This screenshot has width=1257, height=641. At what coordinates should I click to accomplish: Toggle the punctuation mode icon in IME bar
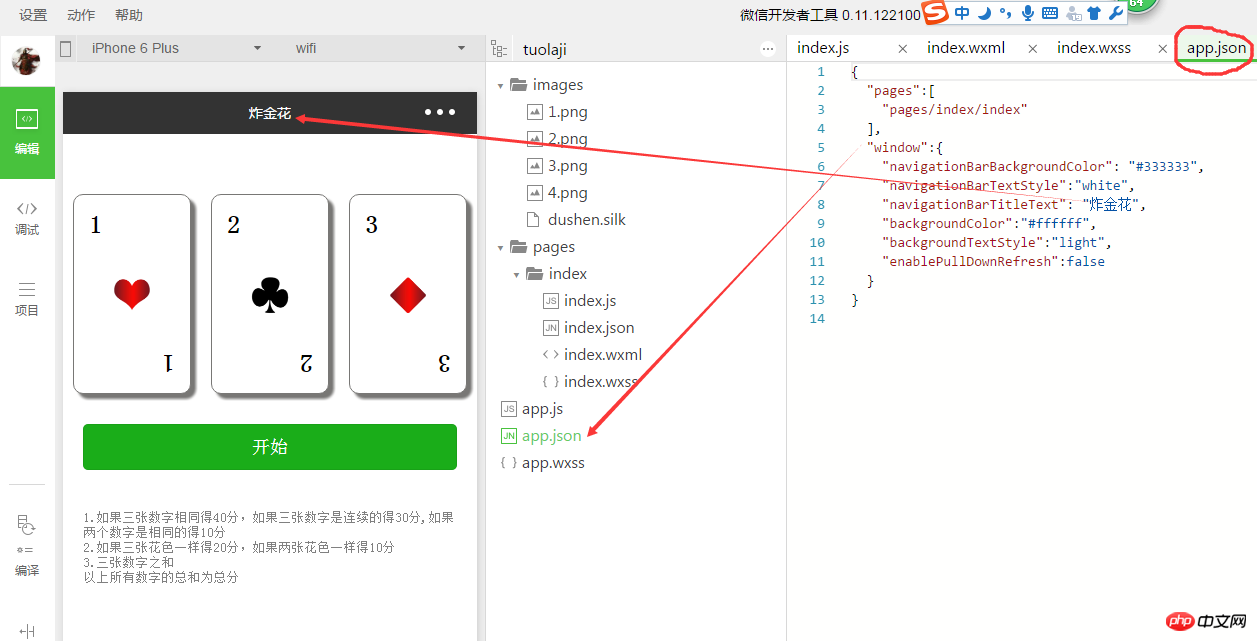(1005, 13)
